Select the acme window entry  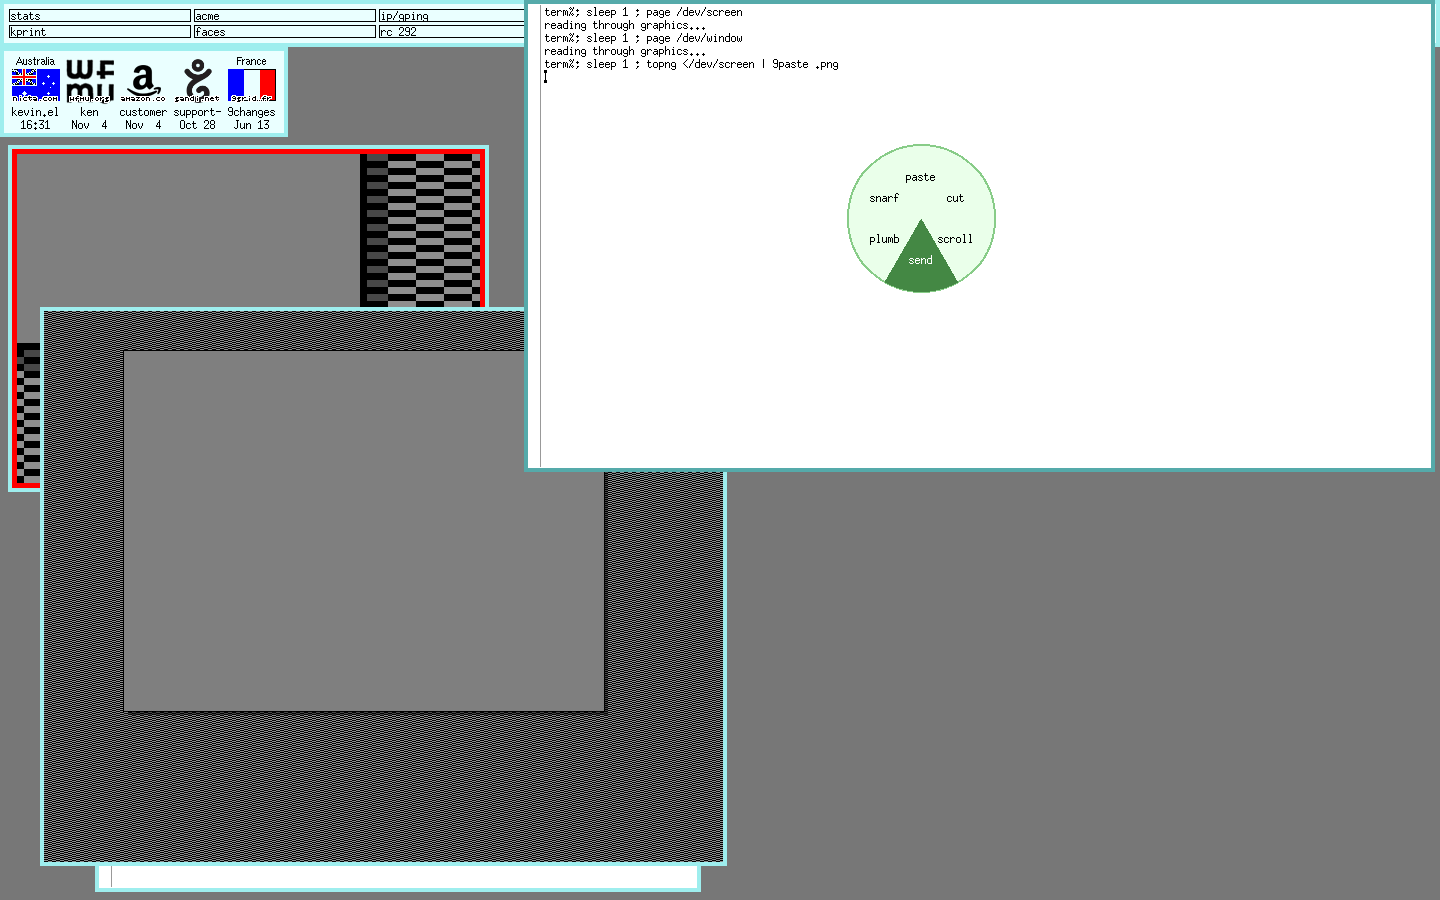[x=284, y=16]
